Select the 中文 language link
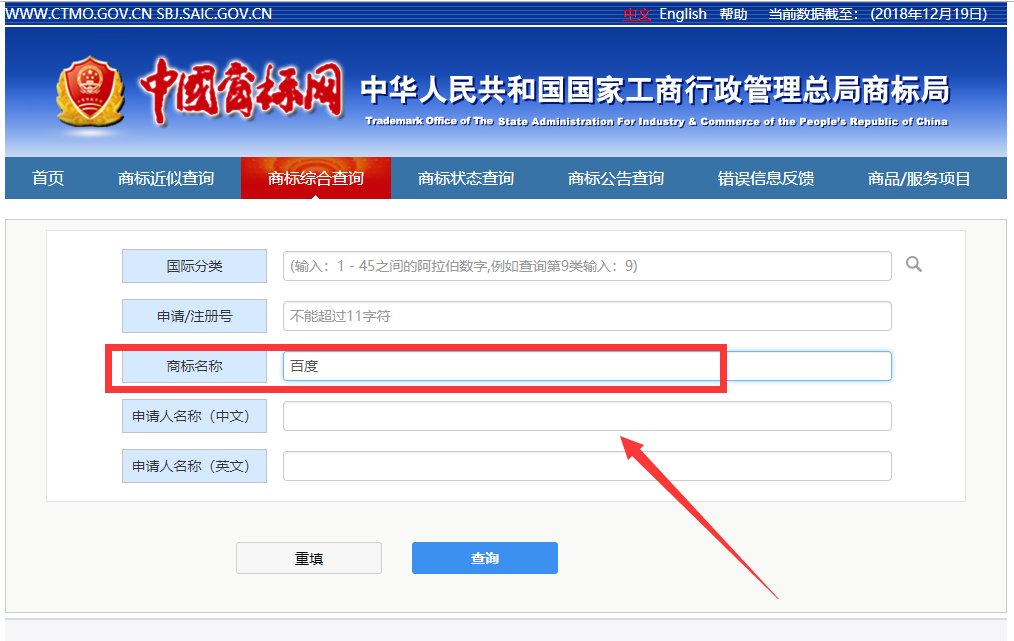 (638, 14)
